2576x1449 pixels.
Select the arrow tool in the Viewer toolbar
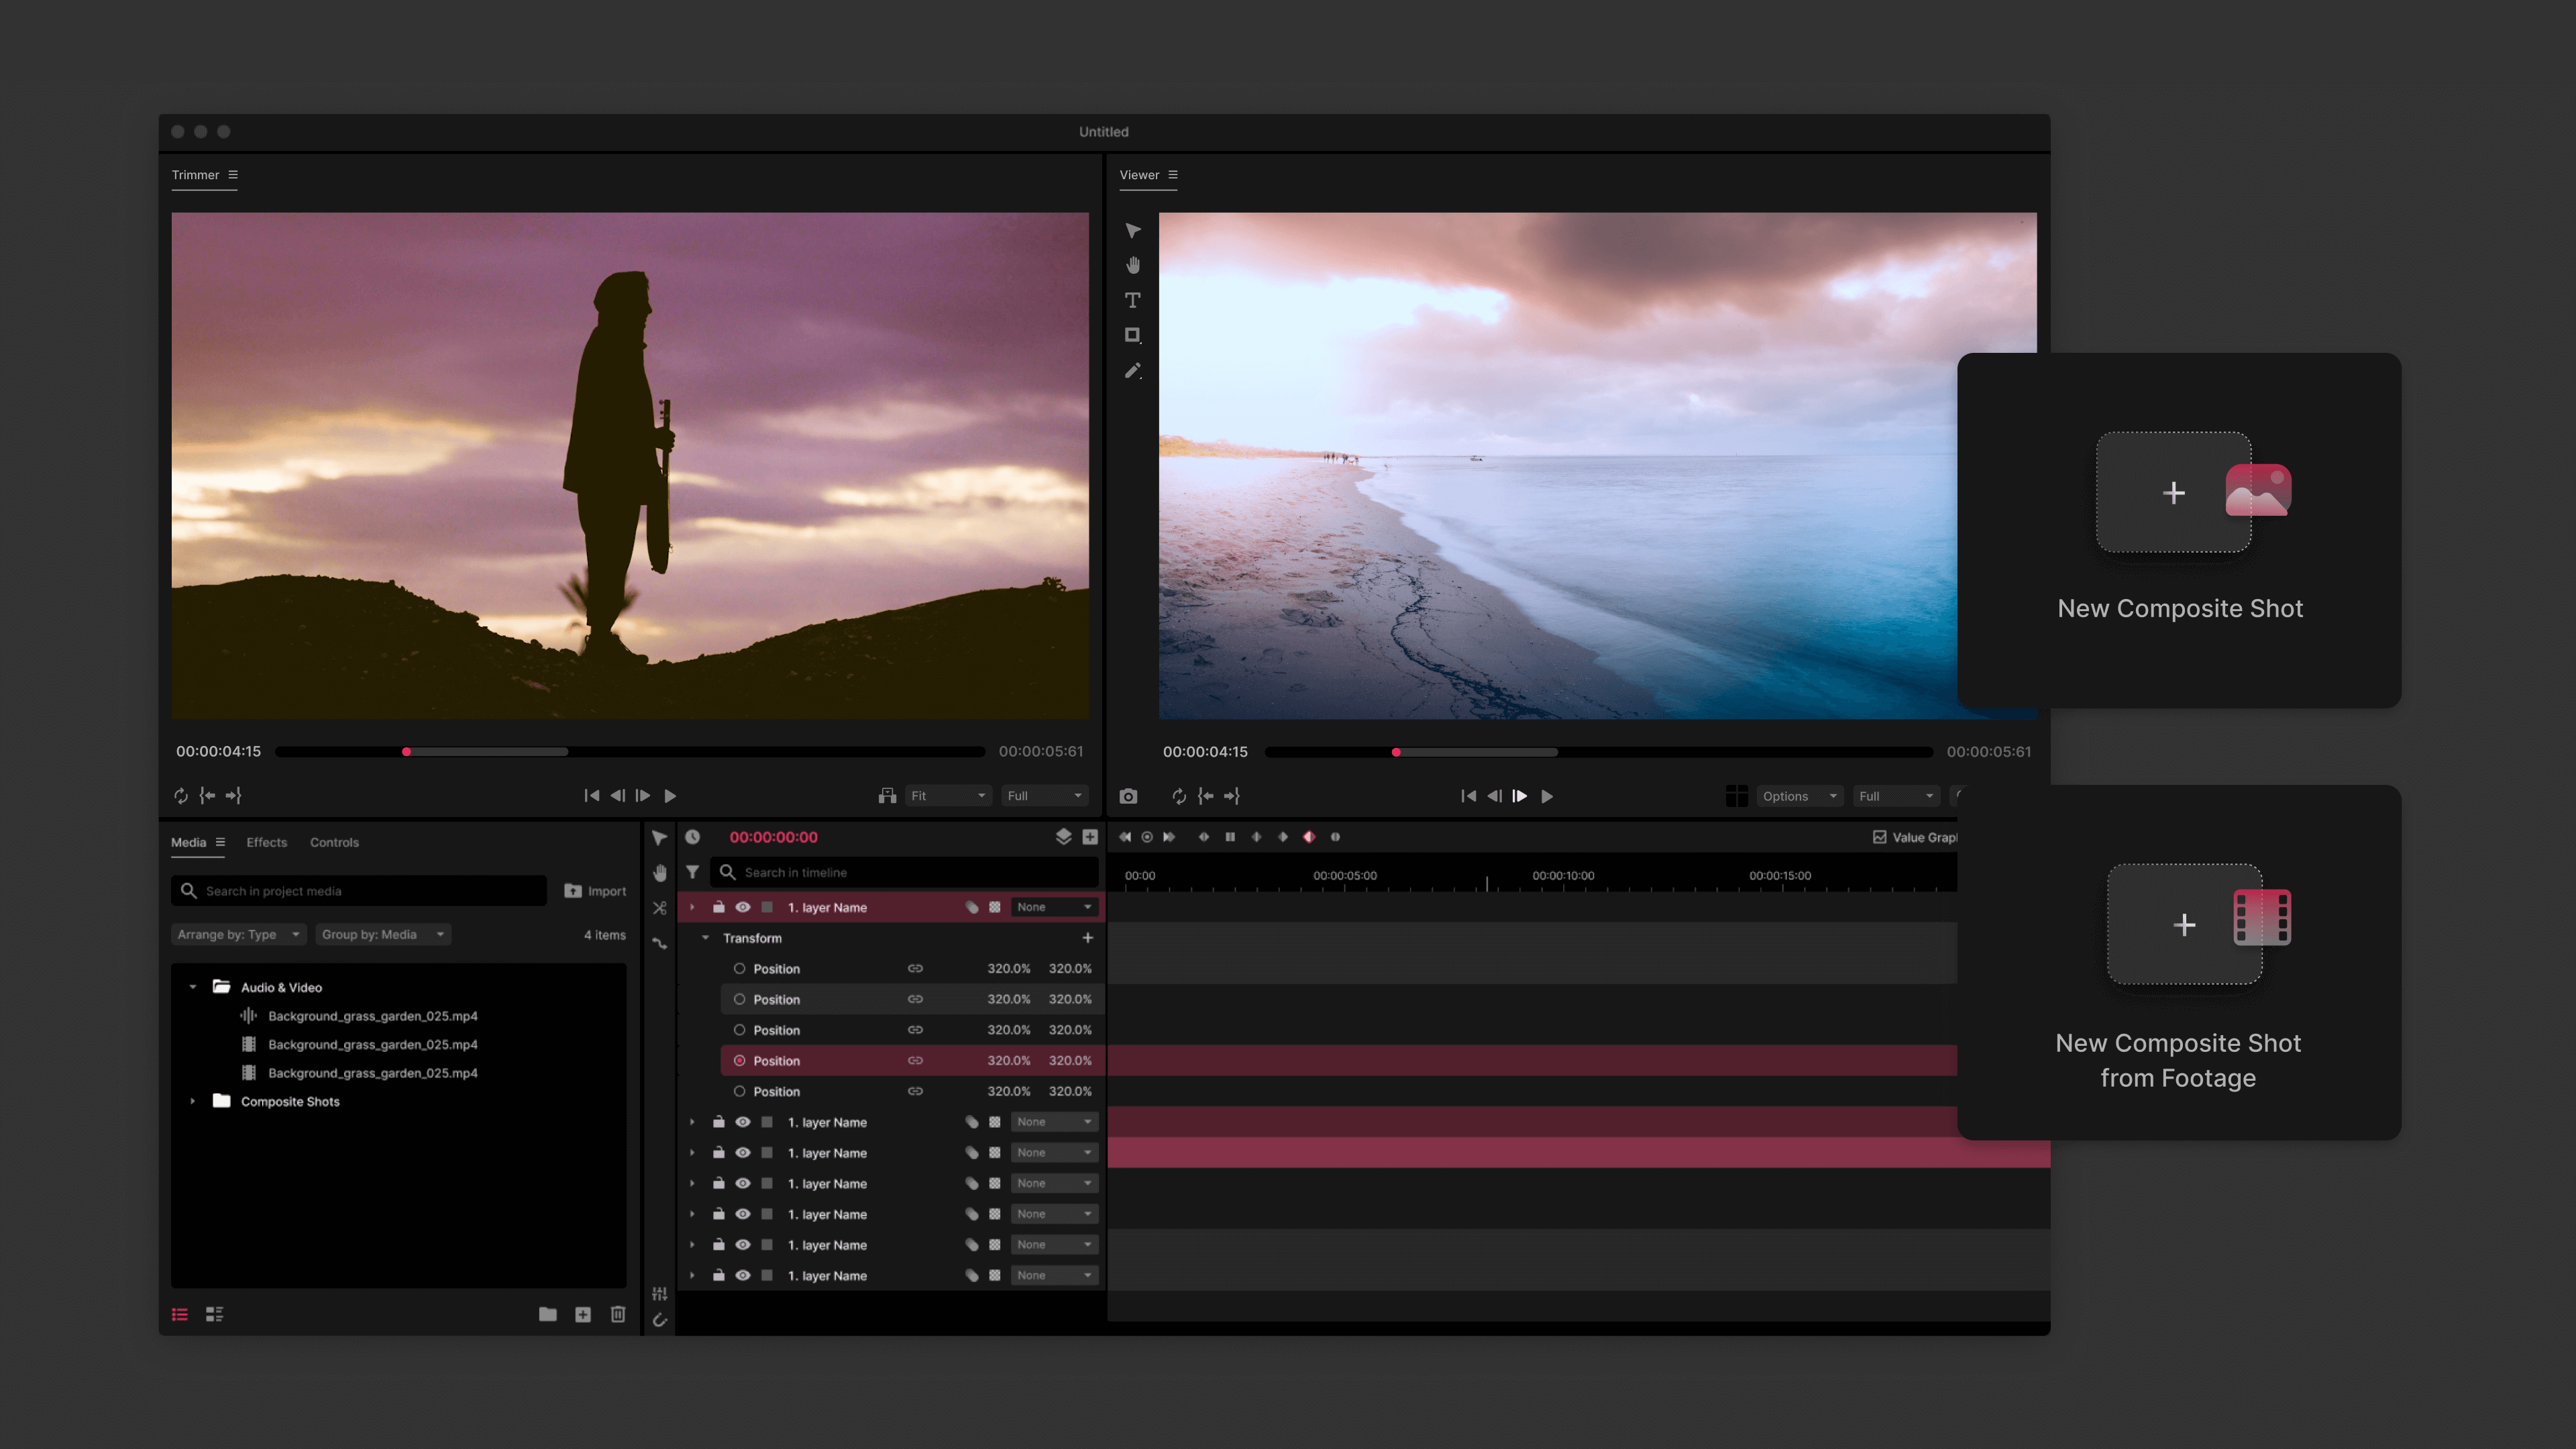point(1132,231)
